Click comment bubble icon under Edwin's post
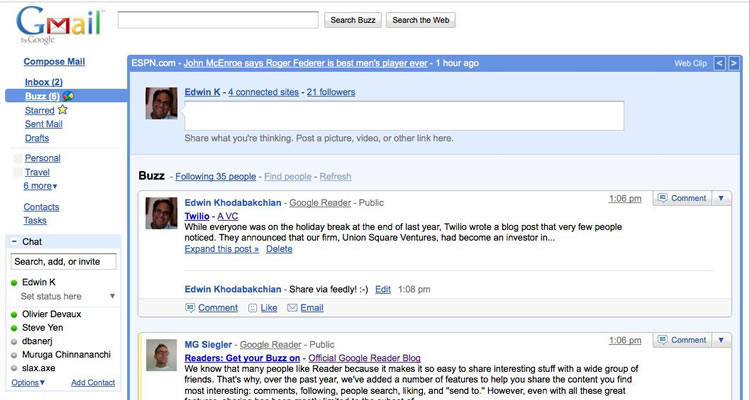This screenshot has height=400, width=750. point(190,308)
